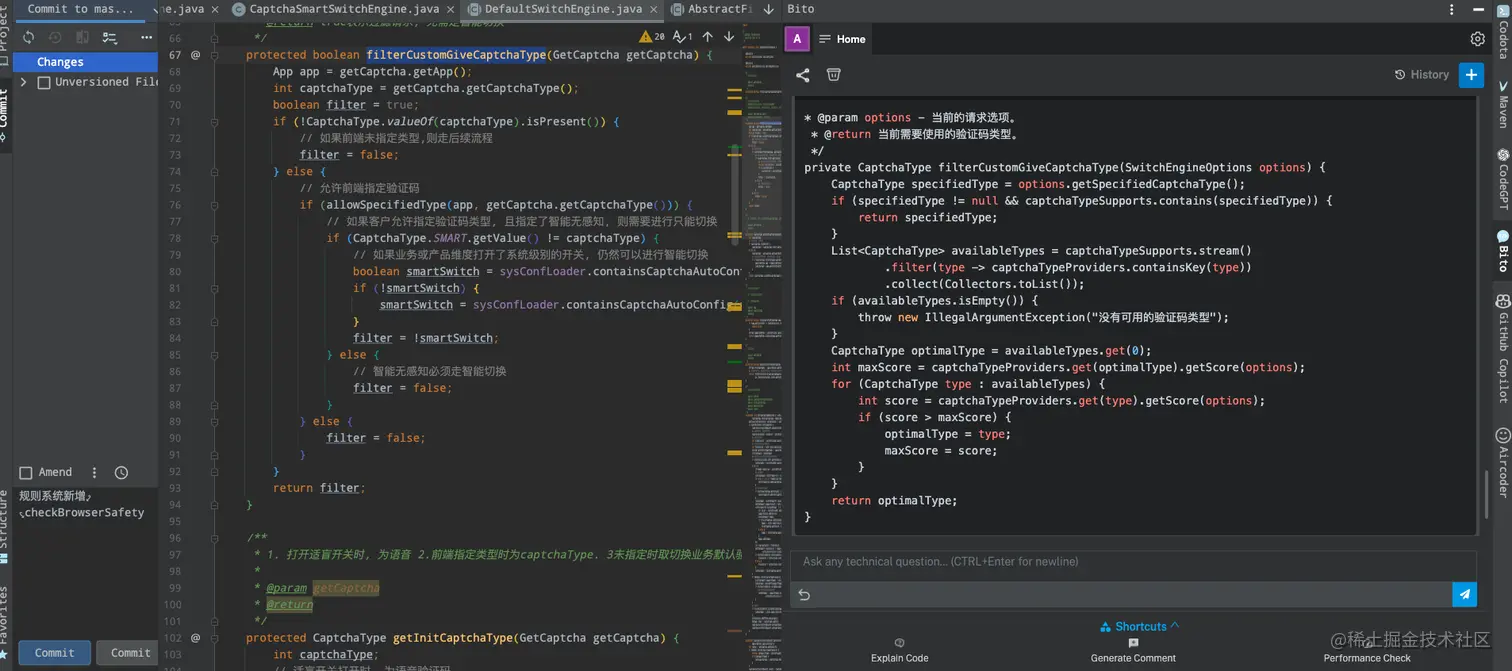Open the Bito Home tab
The height and width of the screenshot is (671, 1512).
[x=842, y=39]
